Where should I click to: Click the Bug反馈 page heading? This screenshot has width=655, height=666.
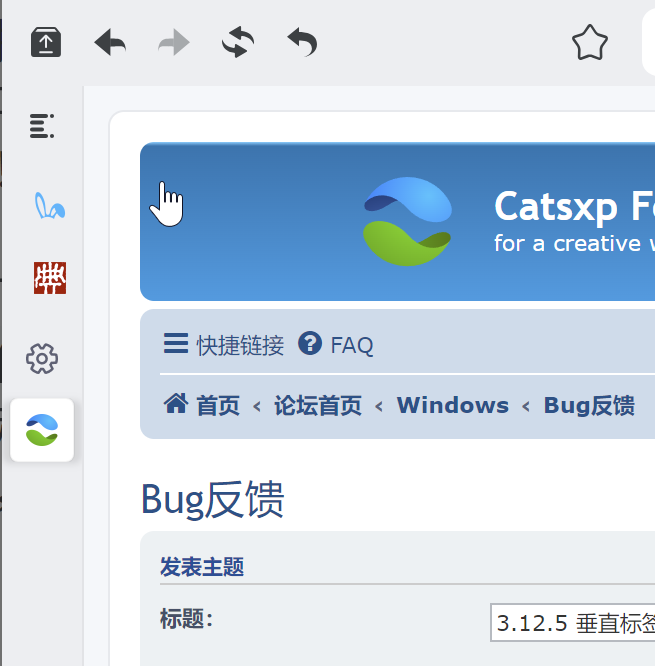tap(212, 500)
